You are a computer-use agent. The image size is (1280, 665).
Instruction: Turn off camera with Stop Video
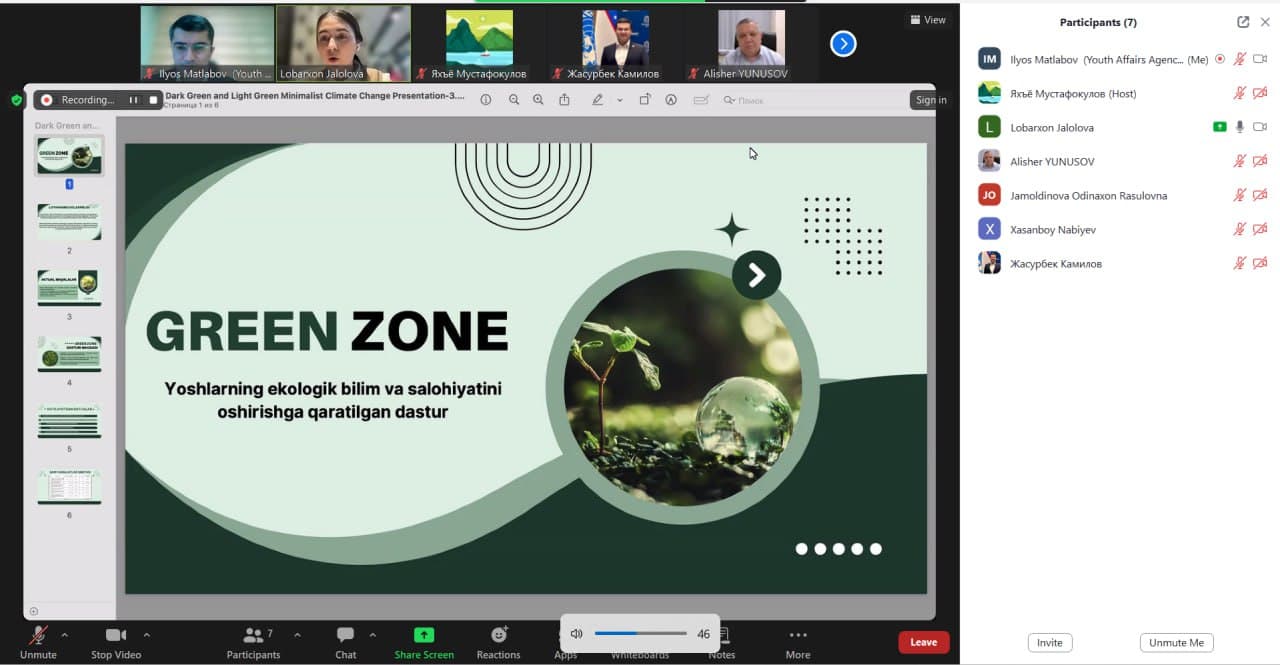116,636
